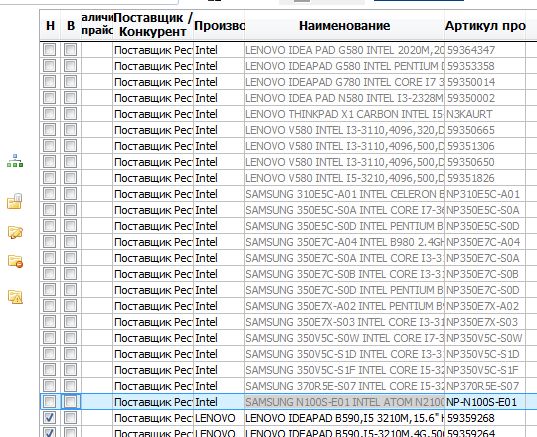
Task: Click the folder with warning triangle icon
Action: 15,297
